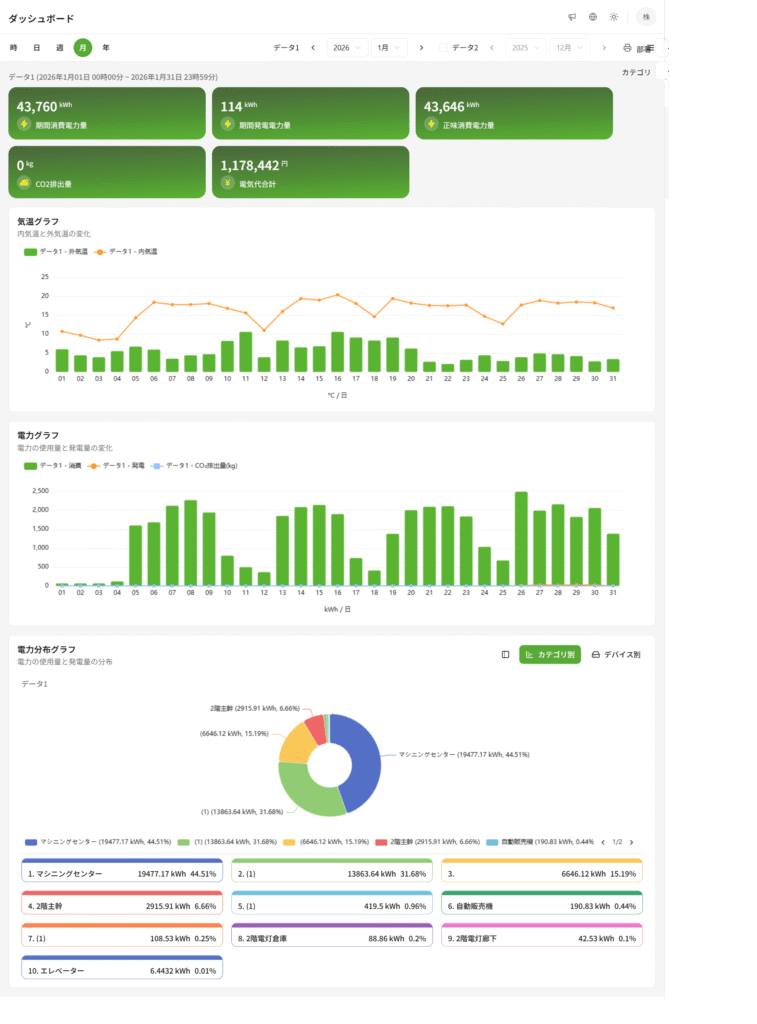Toggle the light/dark theme sun icon

tap(614, 17)
